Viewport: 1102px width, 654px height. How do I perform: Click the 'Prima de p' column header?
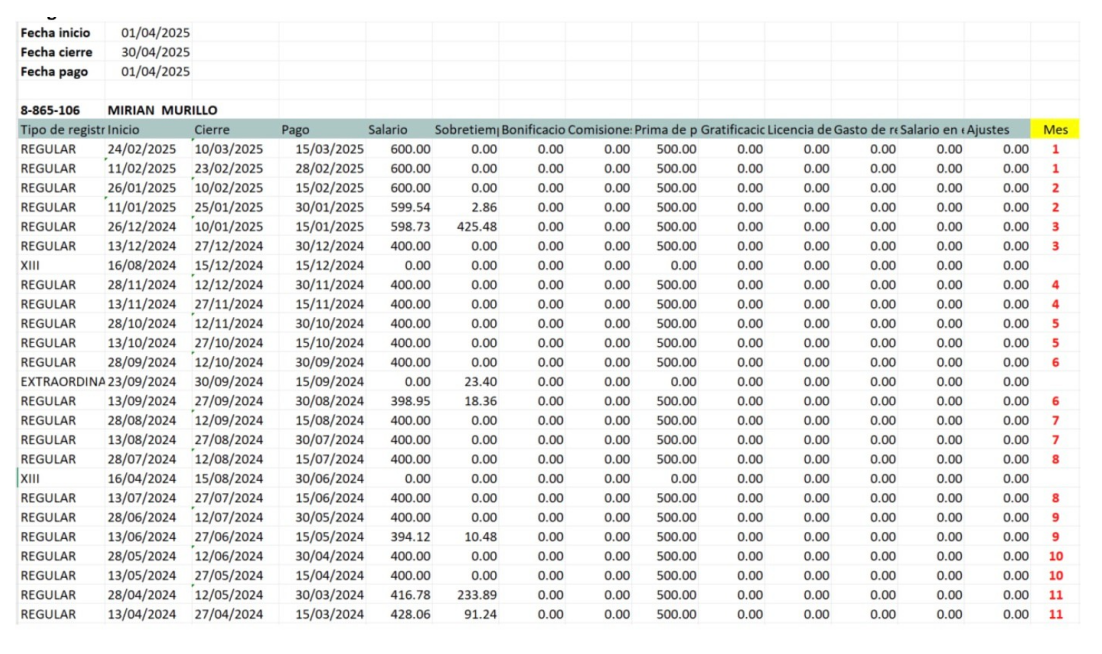[666, 130]
